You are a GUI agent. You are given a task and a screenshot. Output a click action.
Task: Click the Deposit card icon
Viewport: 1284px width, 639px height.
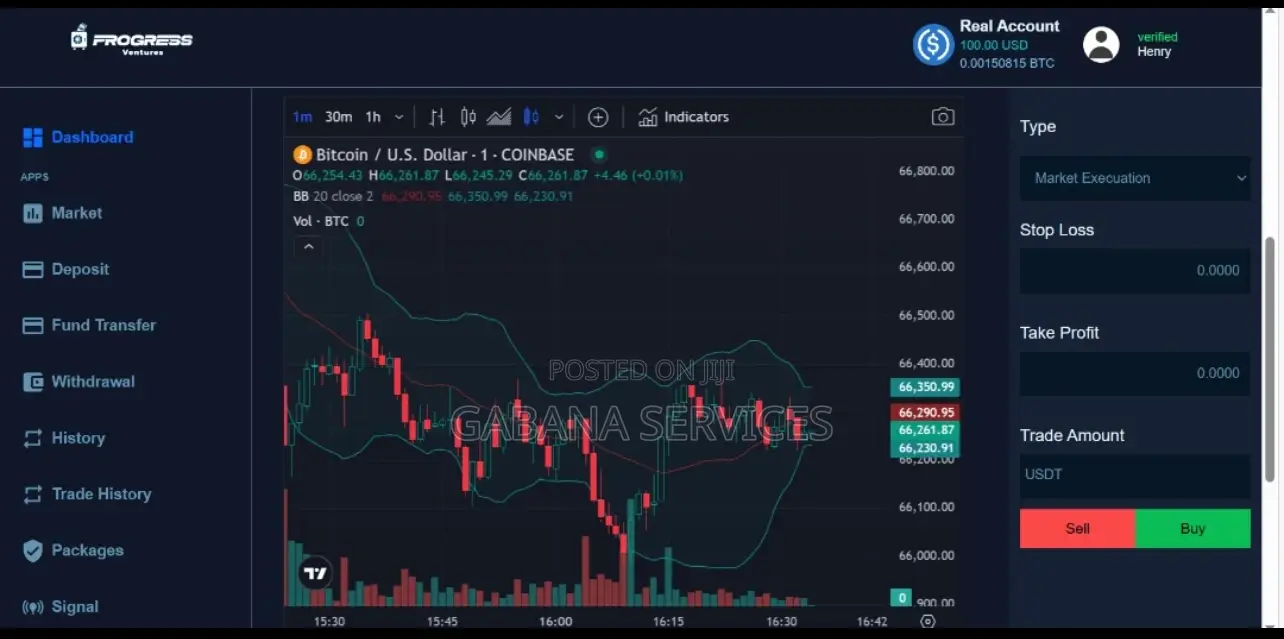[33, 269]
